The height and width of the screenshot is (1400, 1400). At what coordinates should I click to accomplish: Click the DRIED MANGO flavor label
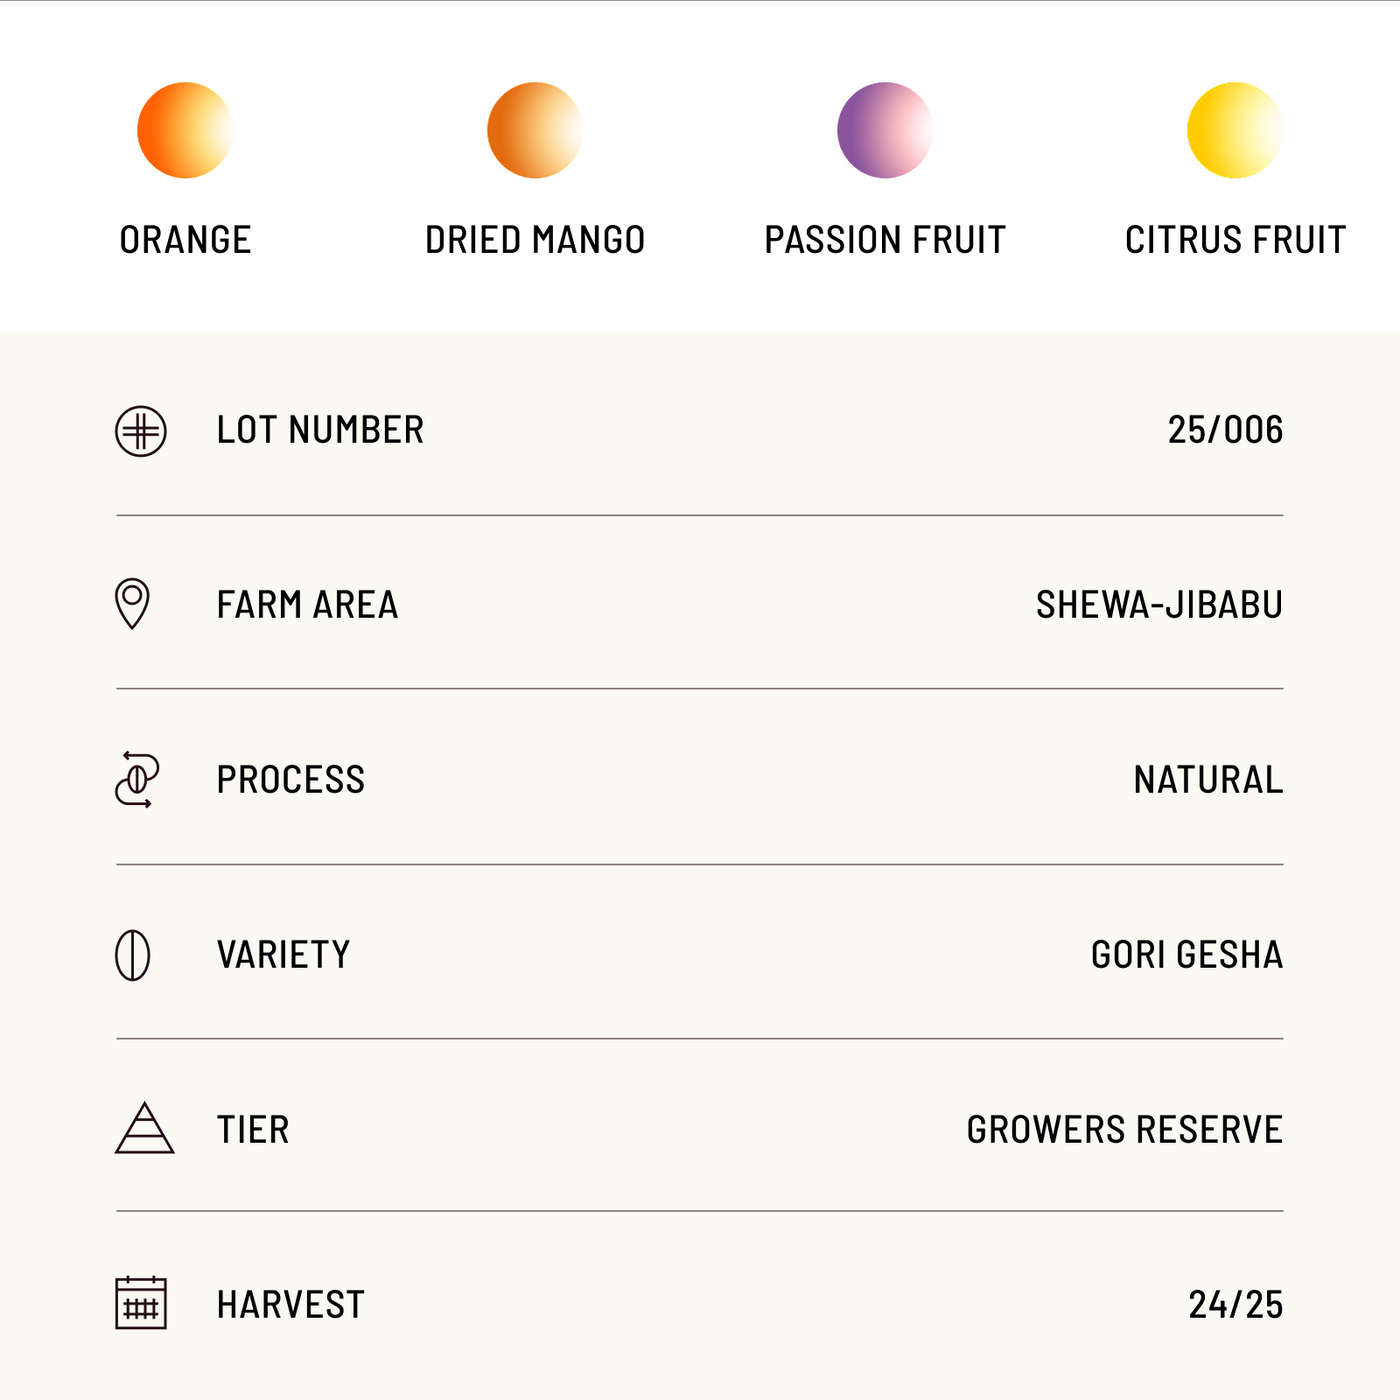tap(535, 240)
